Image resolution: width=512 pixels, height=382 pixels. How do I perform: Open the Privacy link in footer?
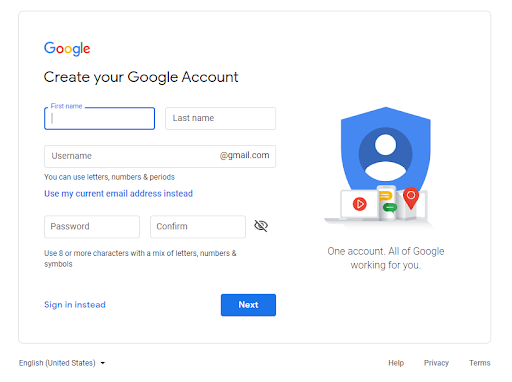[436, 363]
